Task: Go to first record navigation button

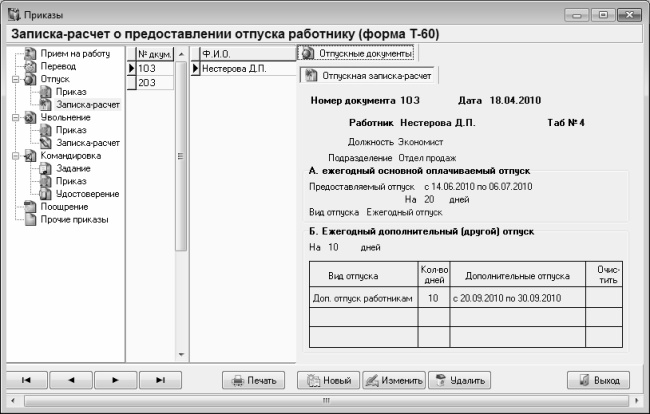Action: coord(27,380)
